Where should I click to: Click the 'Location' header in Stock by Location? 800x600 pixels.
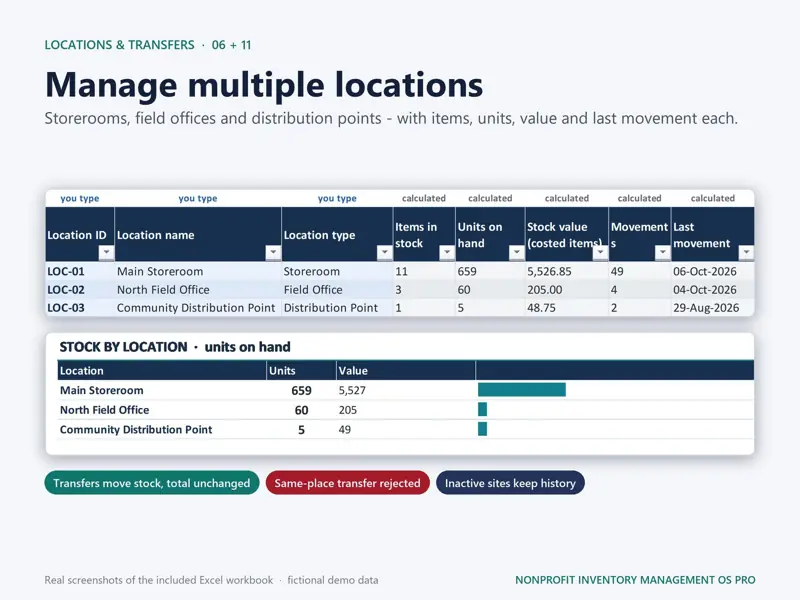tap(162, 370)
